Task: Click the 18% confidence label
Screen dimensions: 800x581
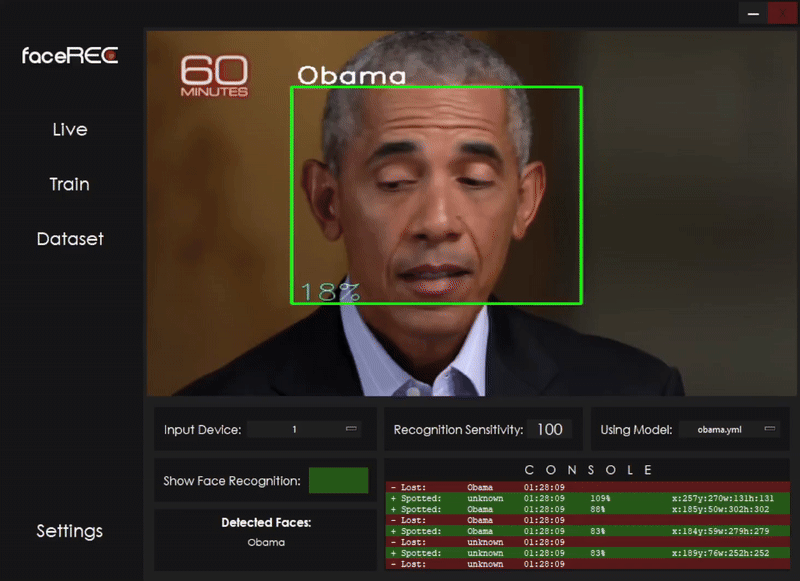Action: pos(328,291)
